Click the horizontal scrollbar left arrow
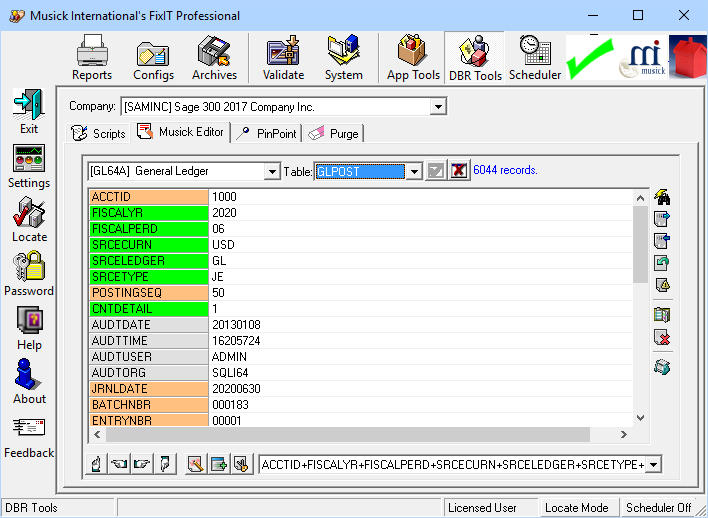 (x=97, y=434)
